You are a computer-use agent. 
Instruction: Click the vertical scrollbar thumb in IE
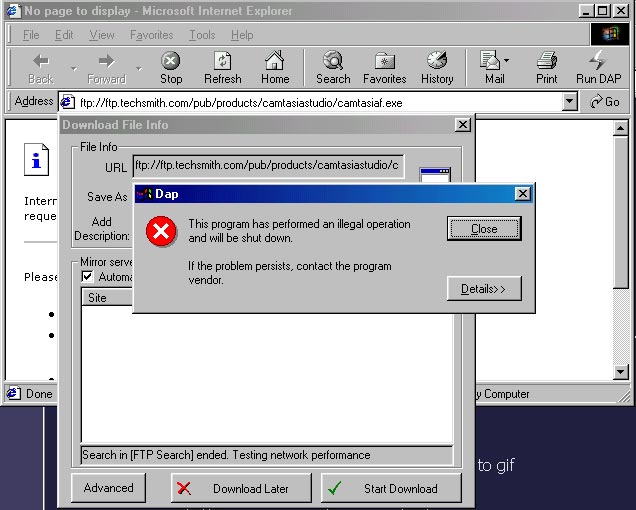pos(621,212)
